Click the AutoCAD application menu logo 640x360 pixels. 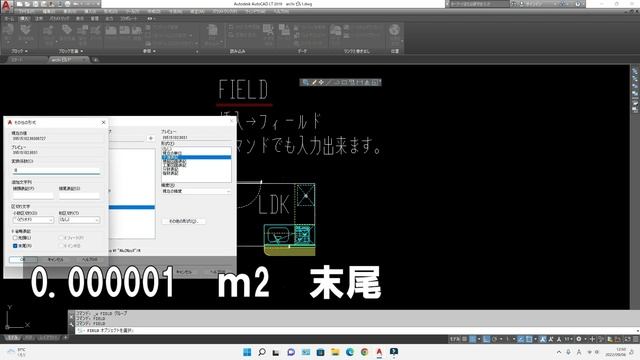(x=6, y=5)
